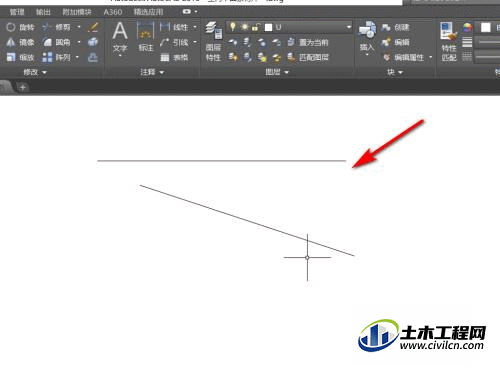Image resolution: width=500 pixels, height=375 pixels.
Task: Open dropdown arrow next to 修剪
Action: coord(79,27)
